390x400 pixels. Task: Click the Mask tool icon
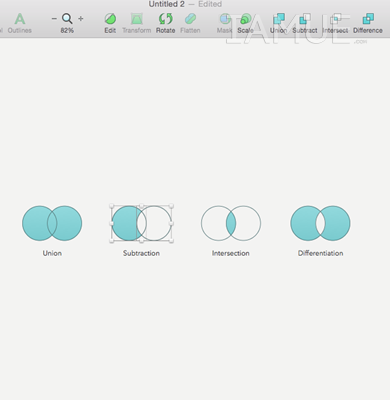225,19
